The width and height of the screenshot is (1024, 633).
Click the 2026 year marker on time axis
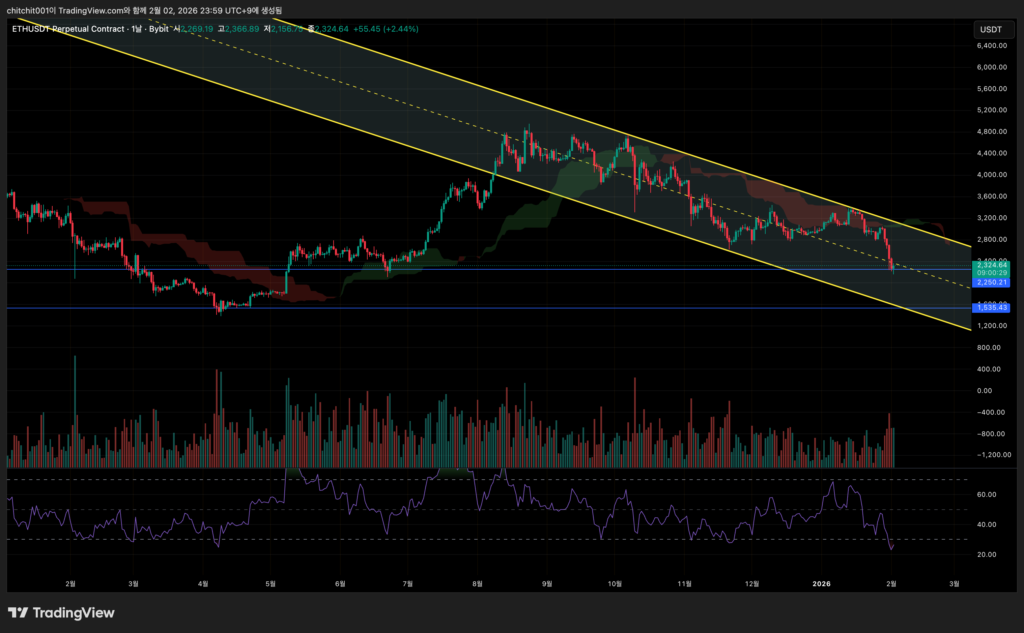(x=822, y=582)
